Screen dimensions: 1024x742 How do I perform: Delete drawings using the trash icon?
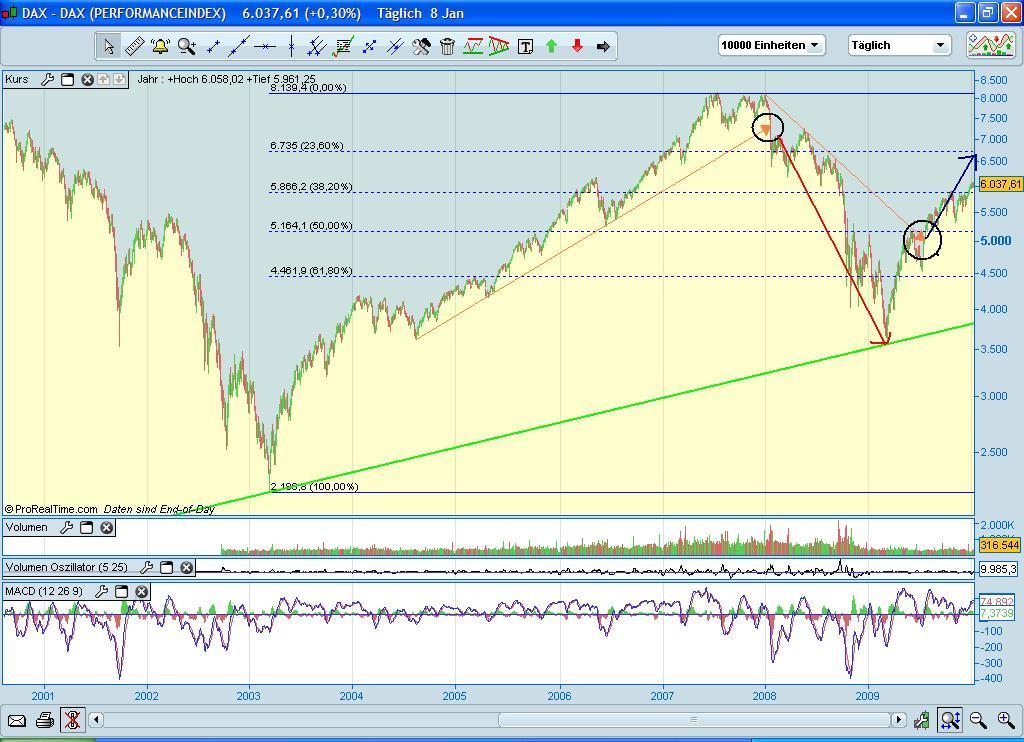(447, 45)
